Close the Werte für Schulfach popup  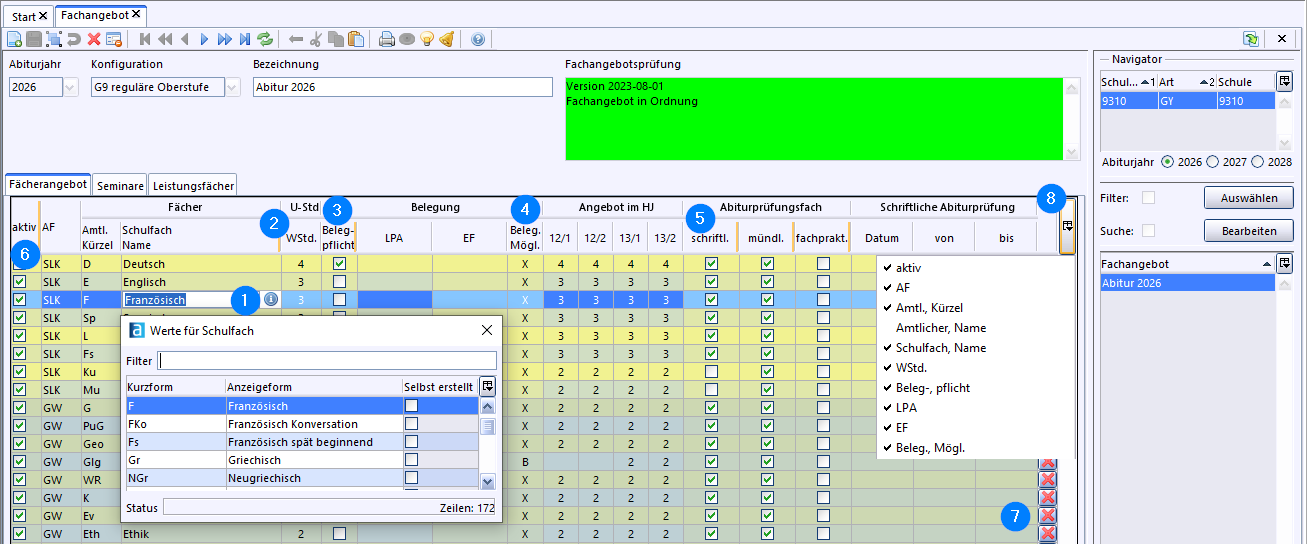tap(487, 330)
